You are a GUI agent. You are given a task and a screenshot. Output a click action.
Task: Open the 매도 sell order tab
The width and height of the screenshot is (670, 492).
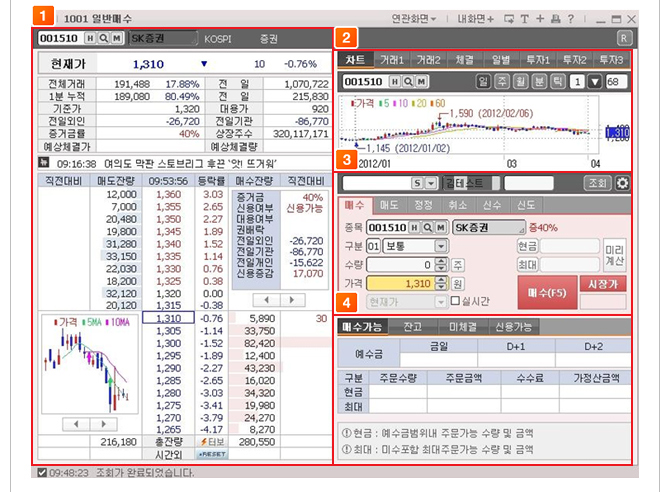point(389,206)
